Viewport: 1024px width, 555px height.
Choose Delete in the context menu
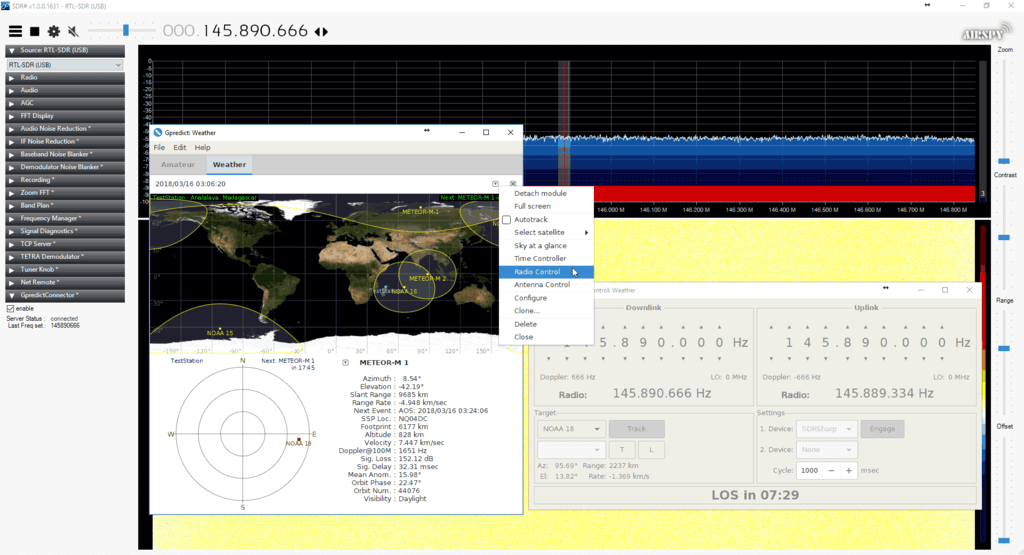click(x=546, y=324)
